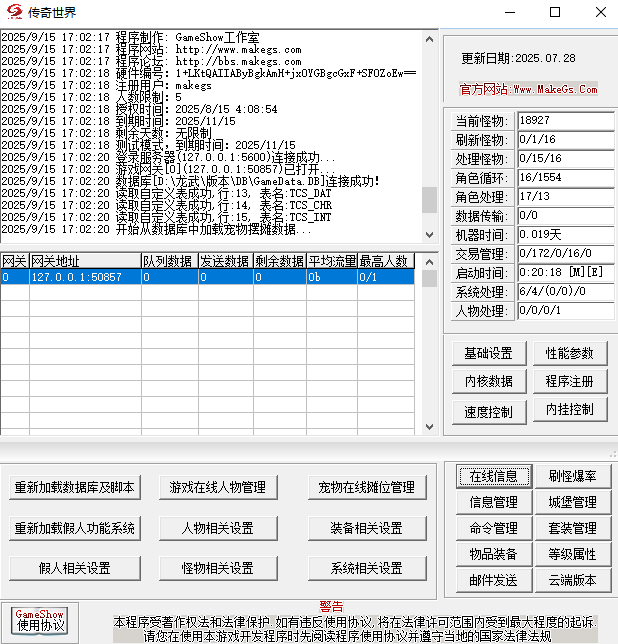Open the GameShow 使用协议 icon button
Viewport: 618px width, 644px height.
pos(40,622)
